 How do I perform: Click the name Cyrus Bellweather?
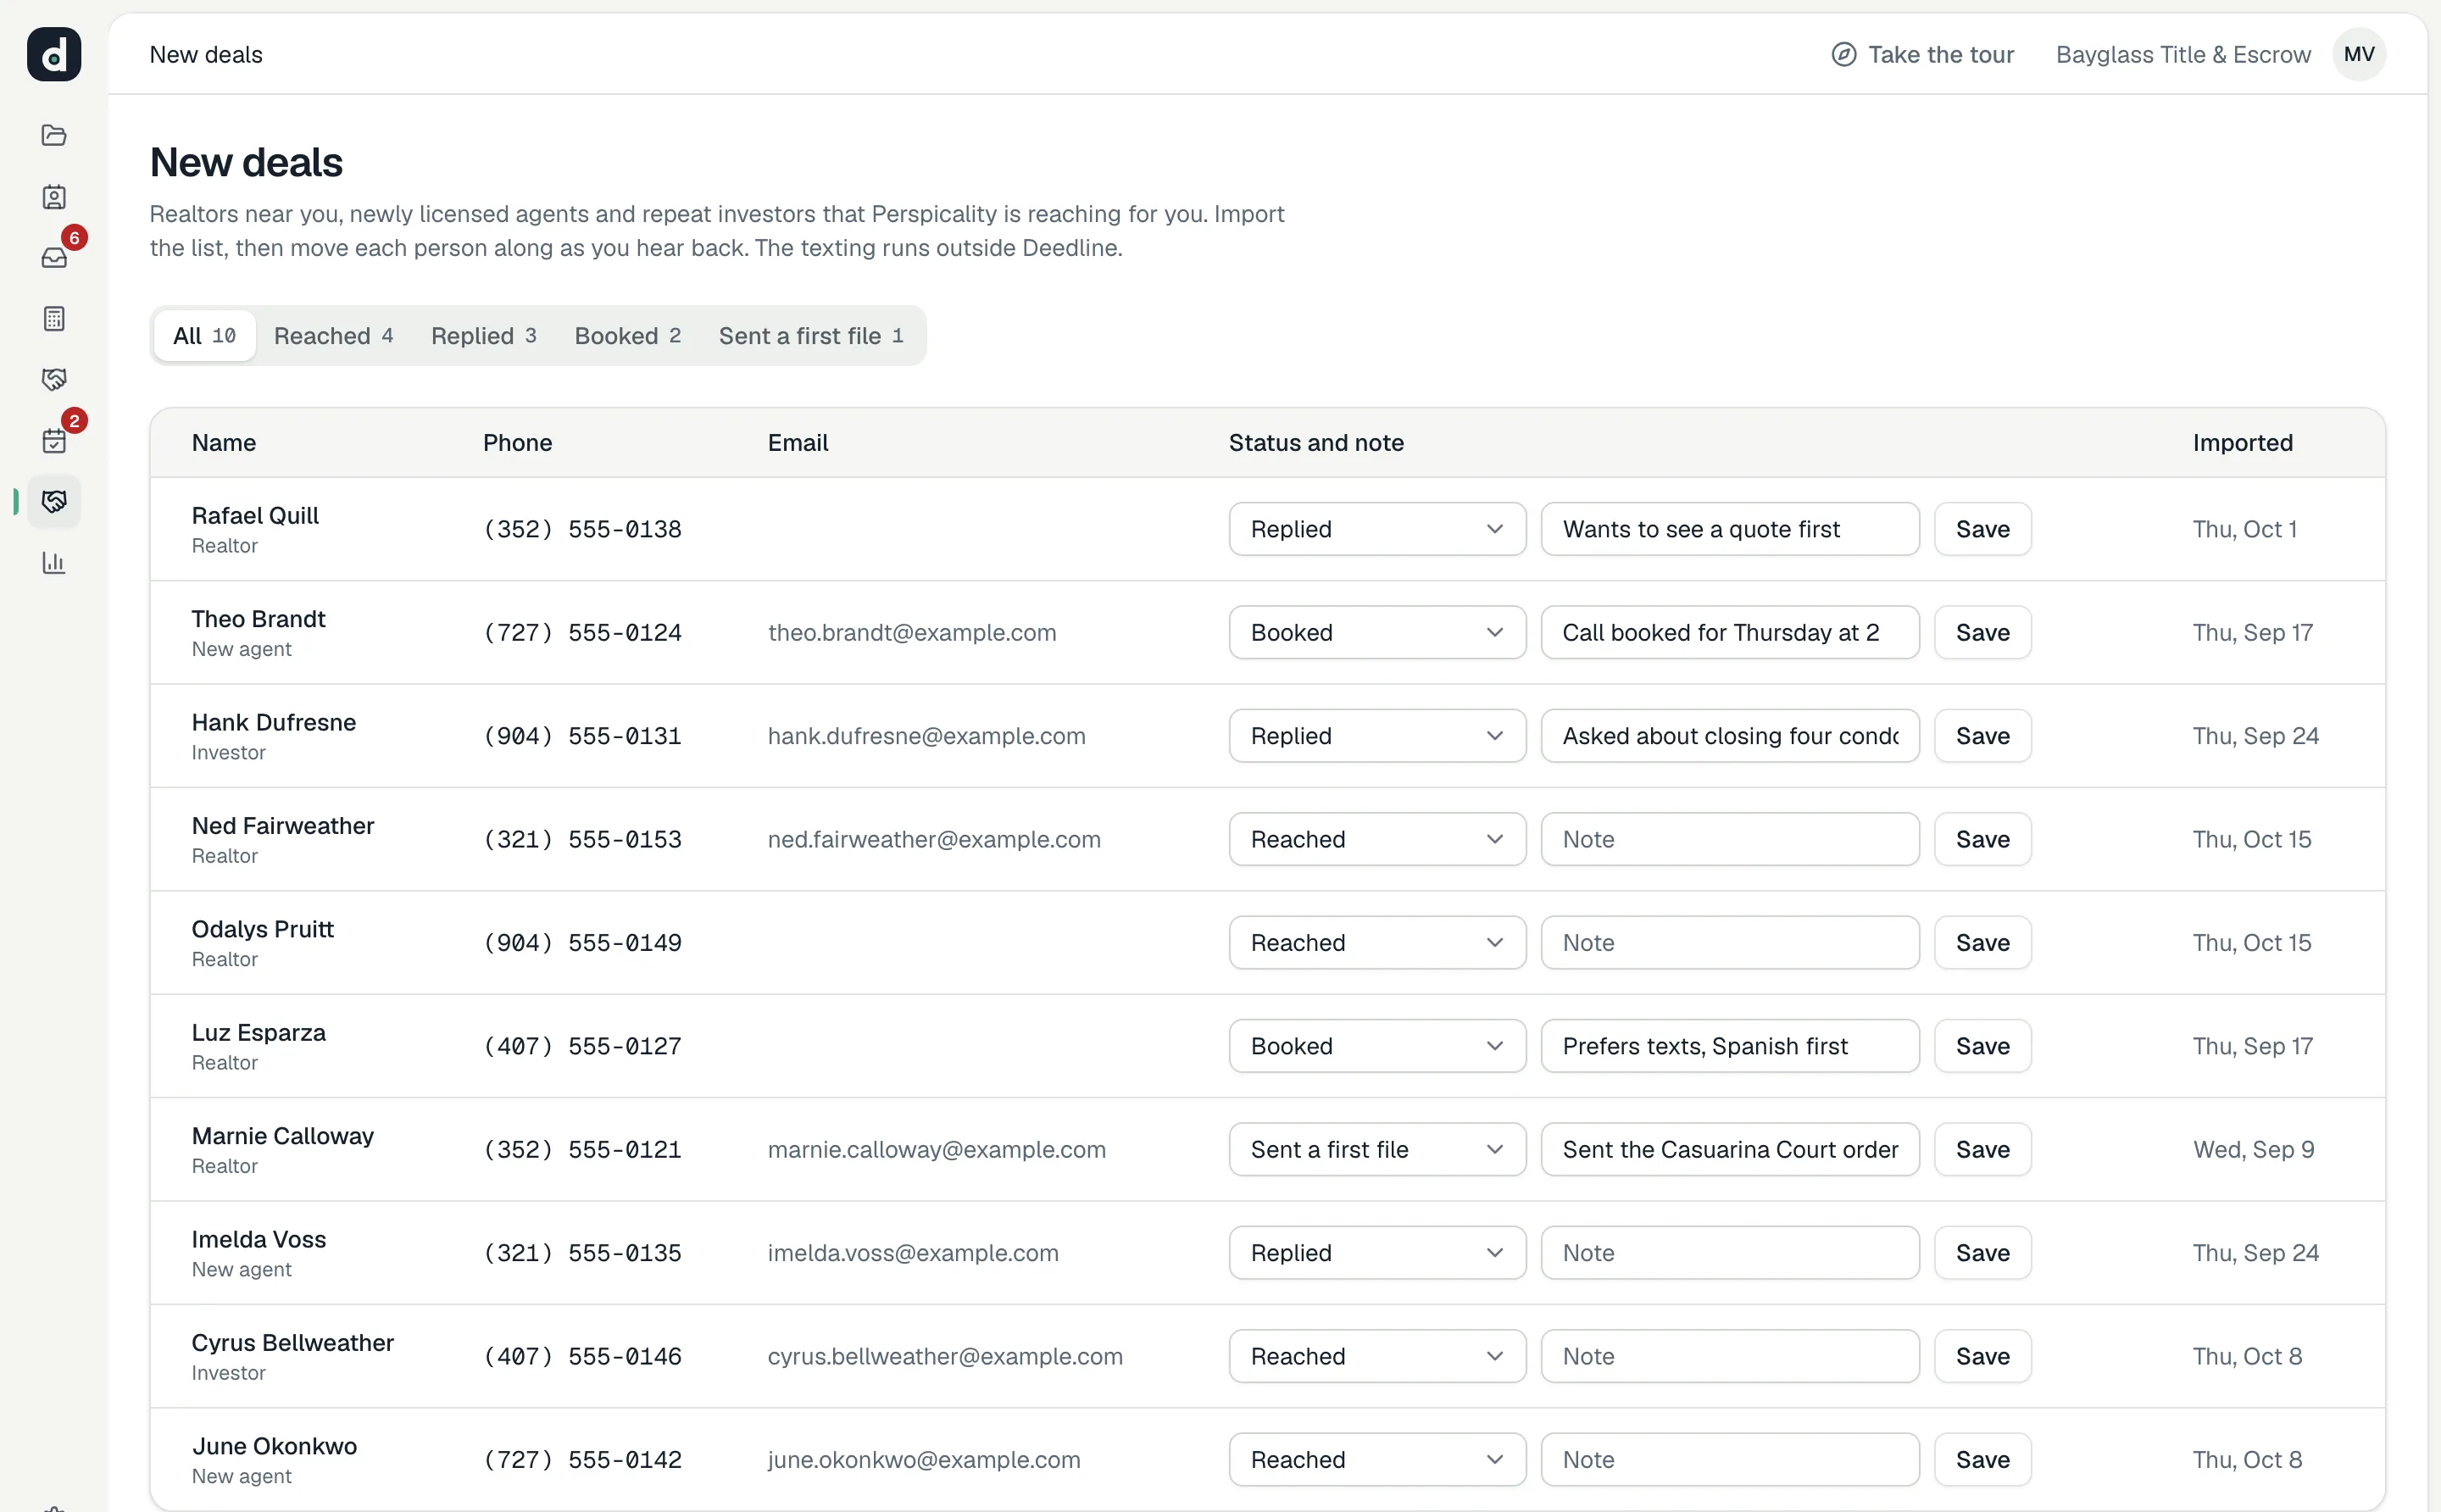click(x=292, y=1343)
